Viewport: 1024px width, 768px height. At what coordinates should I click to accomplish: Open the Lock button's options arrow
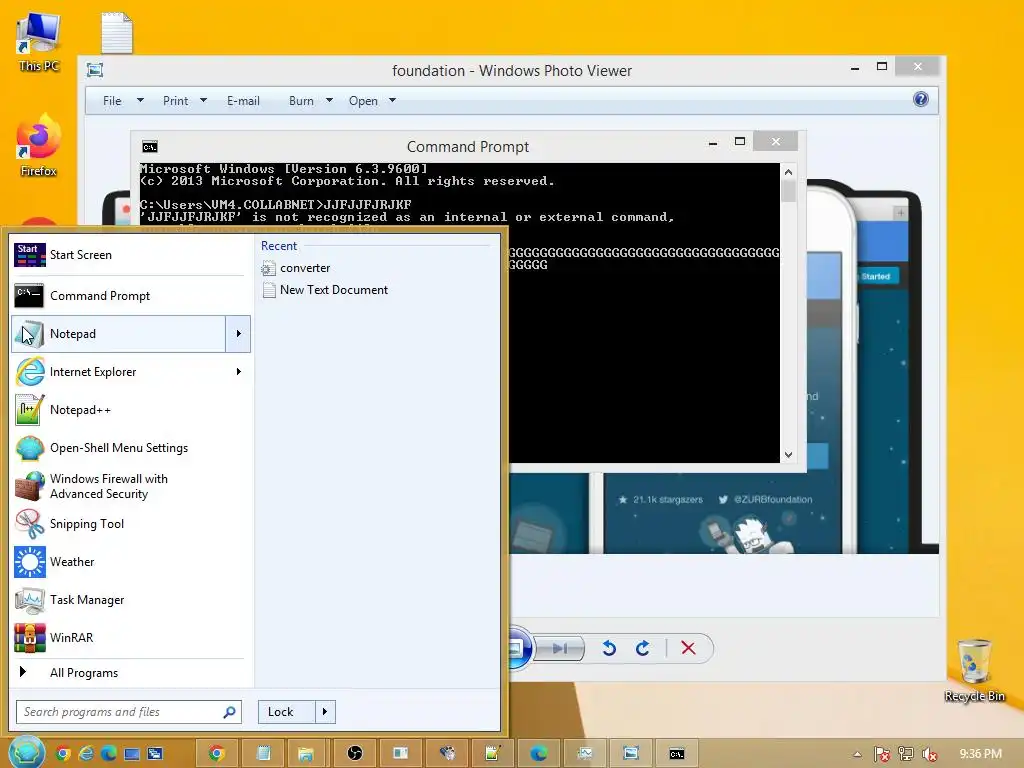[x=325, y=712]
